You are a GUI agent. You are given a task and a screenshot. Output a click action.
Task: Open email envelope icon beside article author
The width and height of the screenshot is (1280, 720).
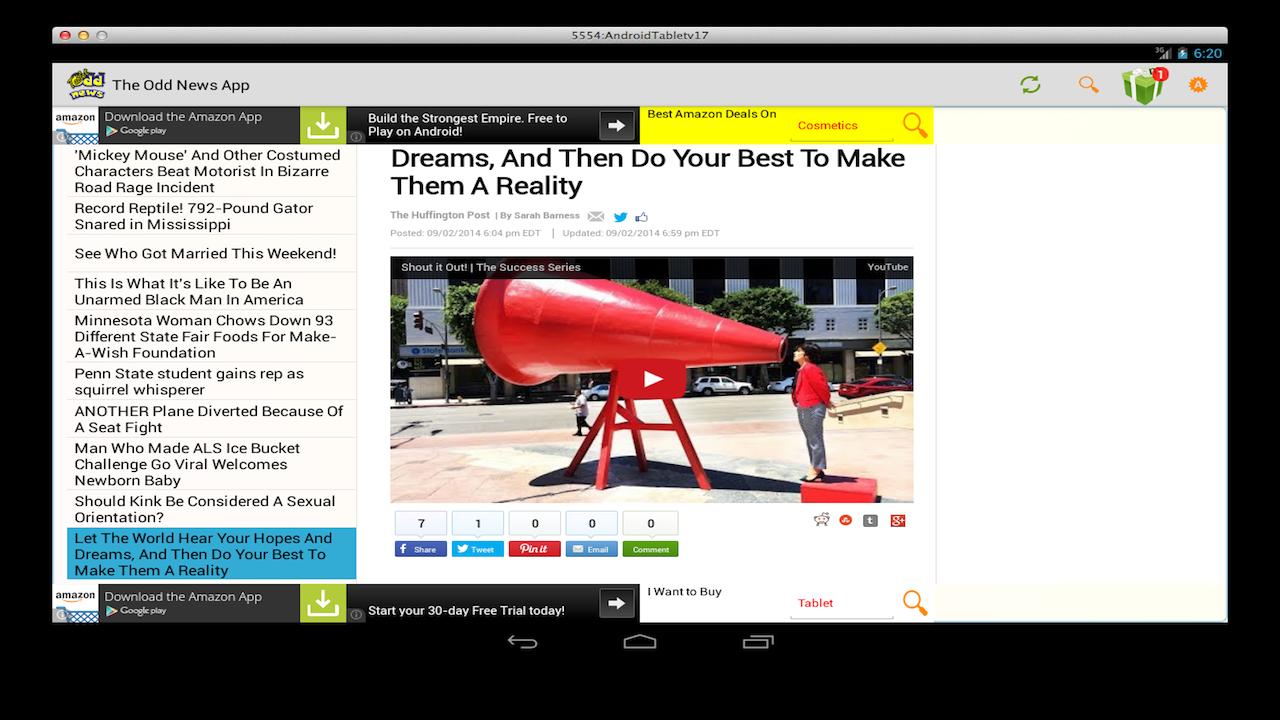pyautogui.click(x=595, y=216)
